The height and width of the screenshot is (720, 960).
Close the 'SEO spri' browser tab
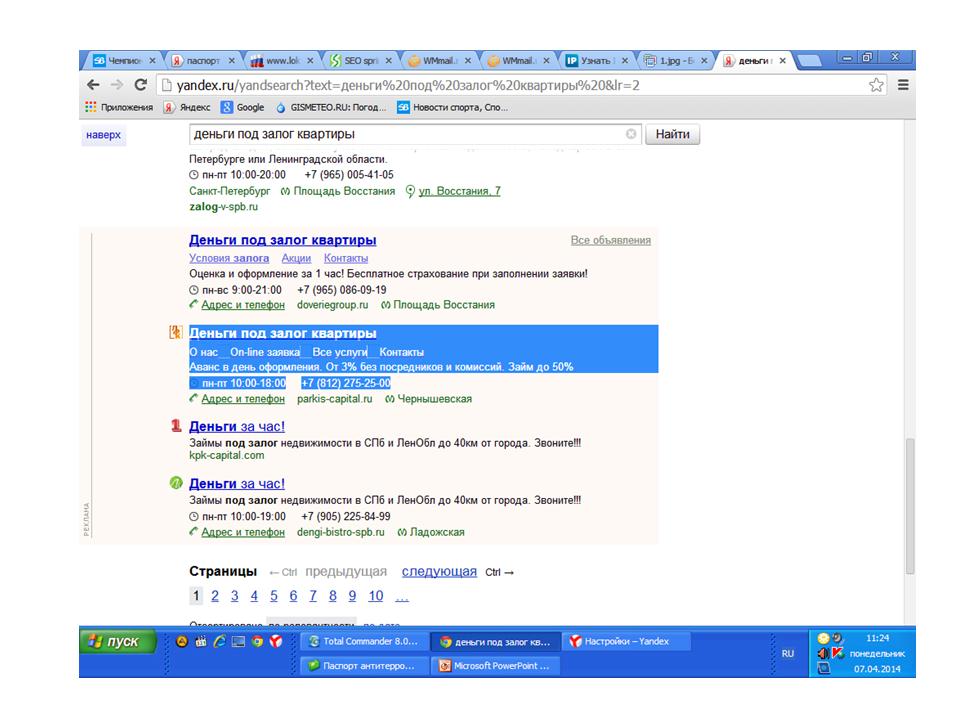(x=388, y=61)
